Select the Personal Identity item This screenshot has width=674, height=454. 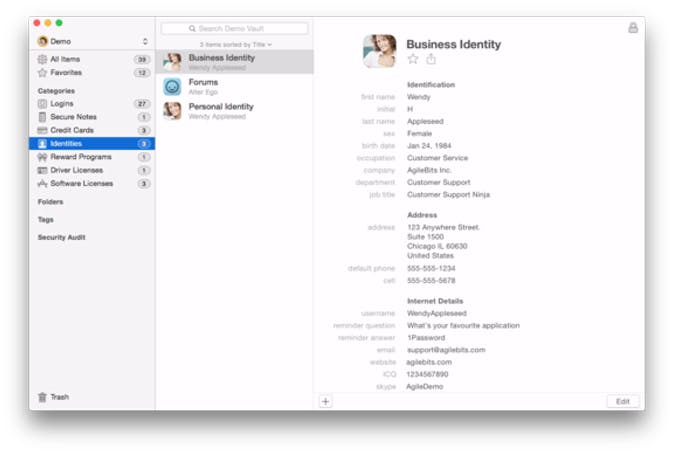pyautogui.click(x=235, y=110)
